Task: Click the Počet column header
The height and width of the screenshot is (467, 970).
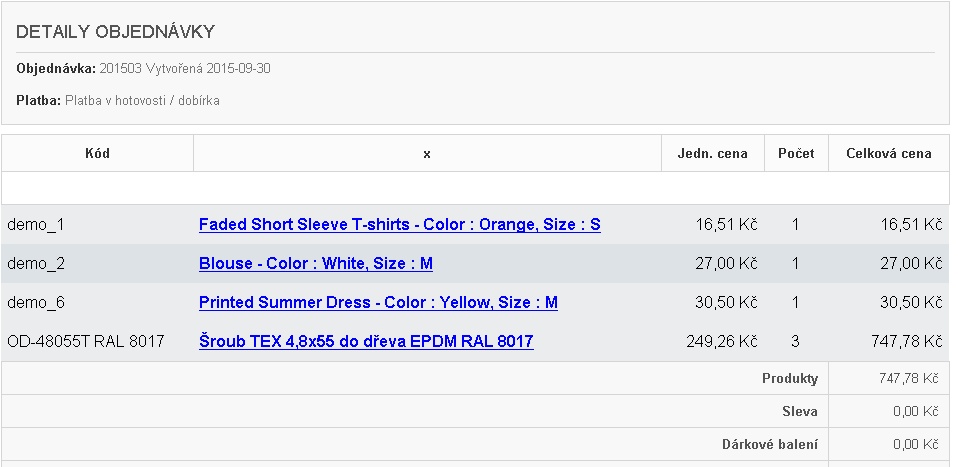Action: pyautogui.click(x=796, y=154)
